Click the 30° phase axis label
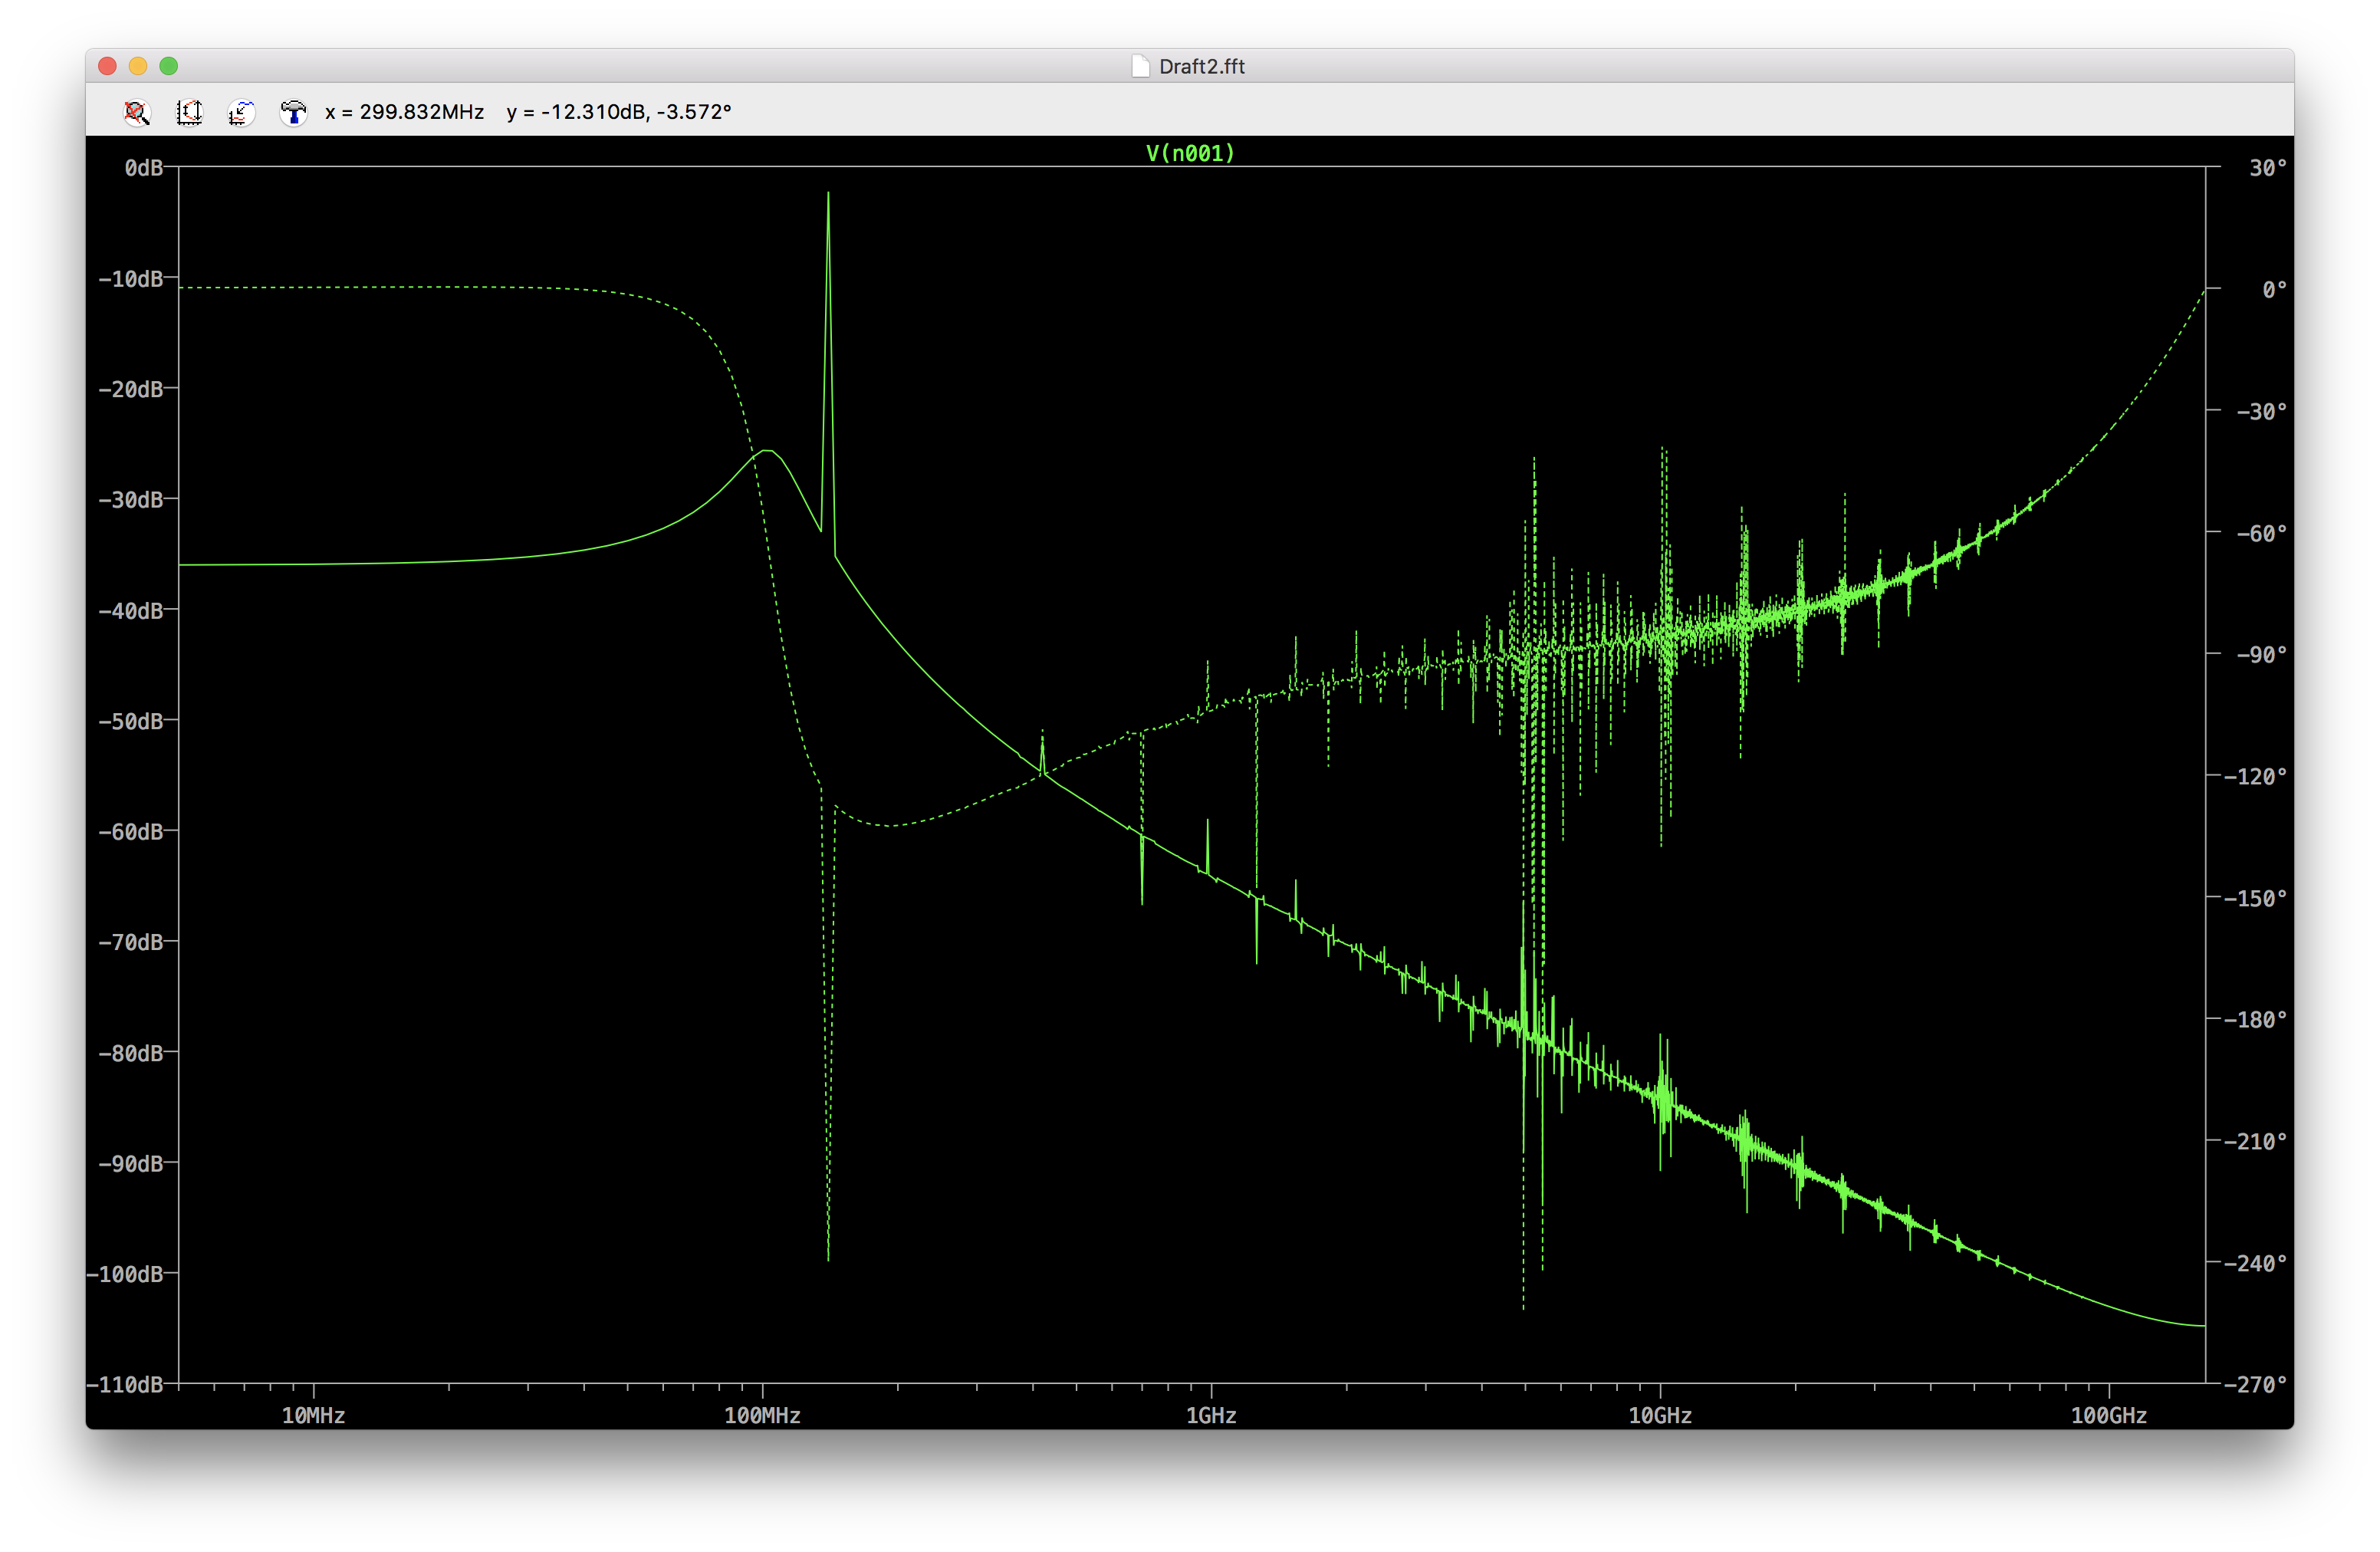The image size is (2380, 1552). click(x=2267, y=168)
